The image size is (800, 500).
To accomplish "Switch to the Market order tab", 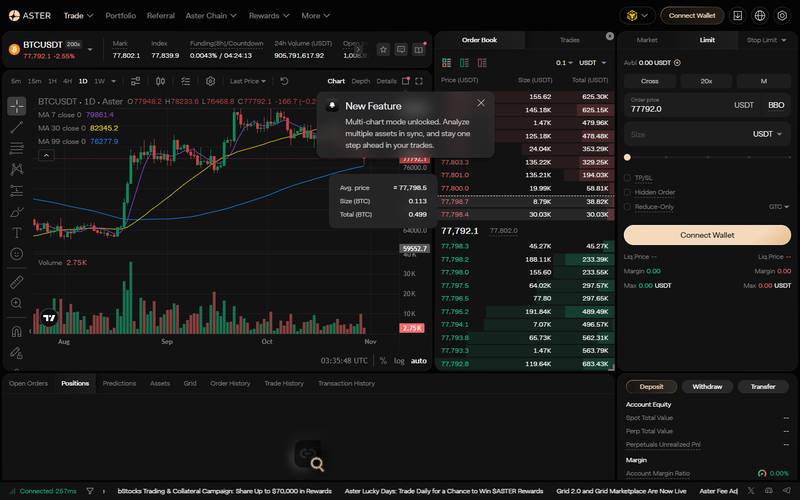I will 647,40.
